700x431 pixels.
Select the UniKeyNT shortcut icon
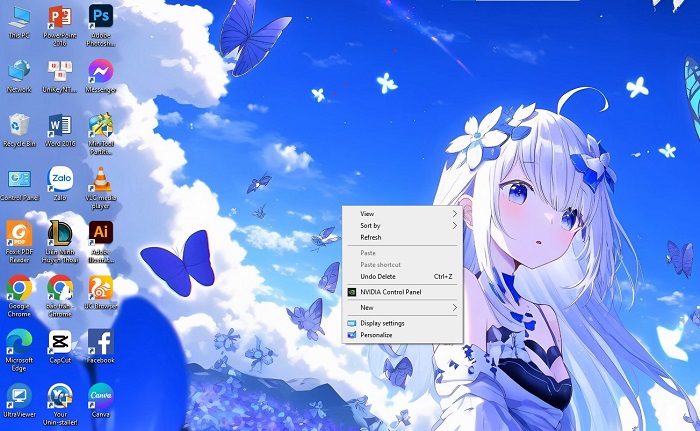[x=60, y=76]
